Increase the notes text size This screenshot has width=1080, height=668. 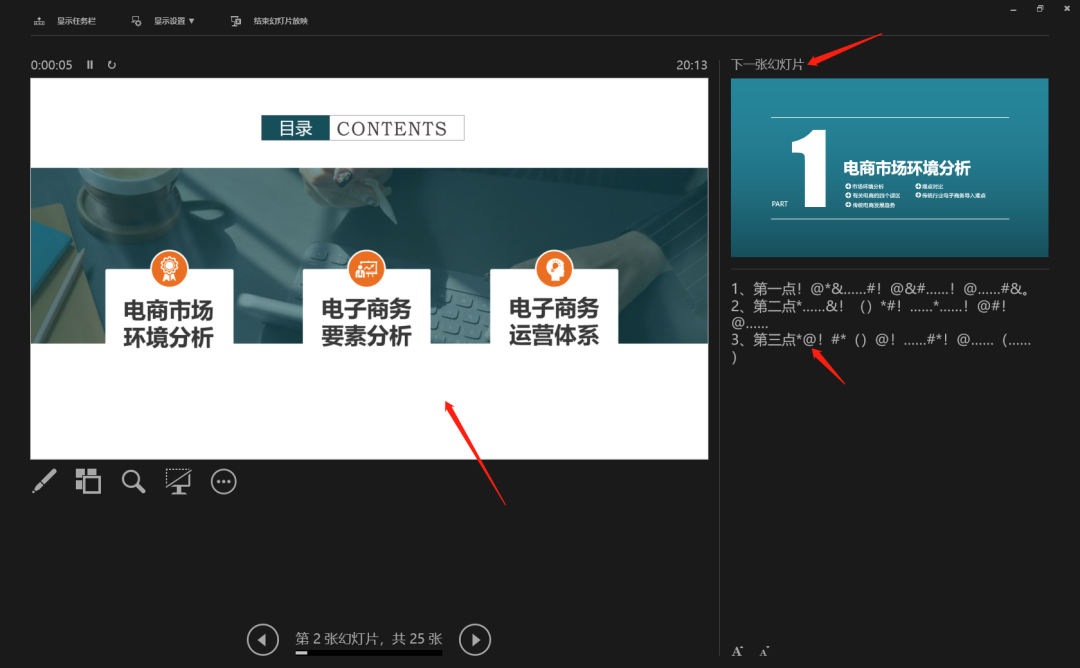point(737,651)
